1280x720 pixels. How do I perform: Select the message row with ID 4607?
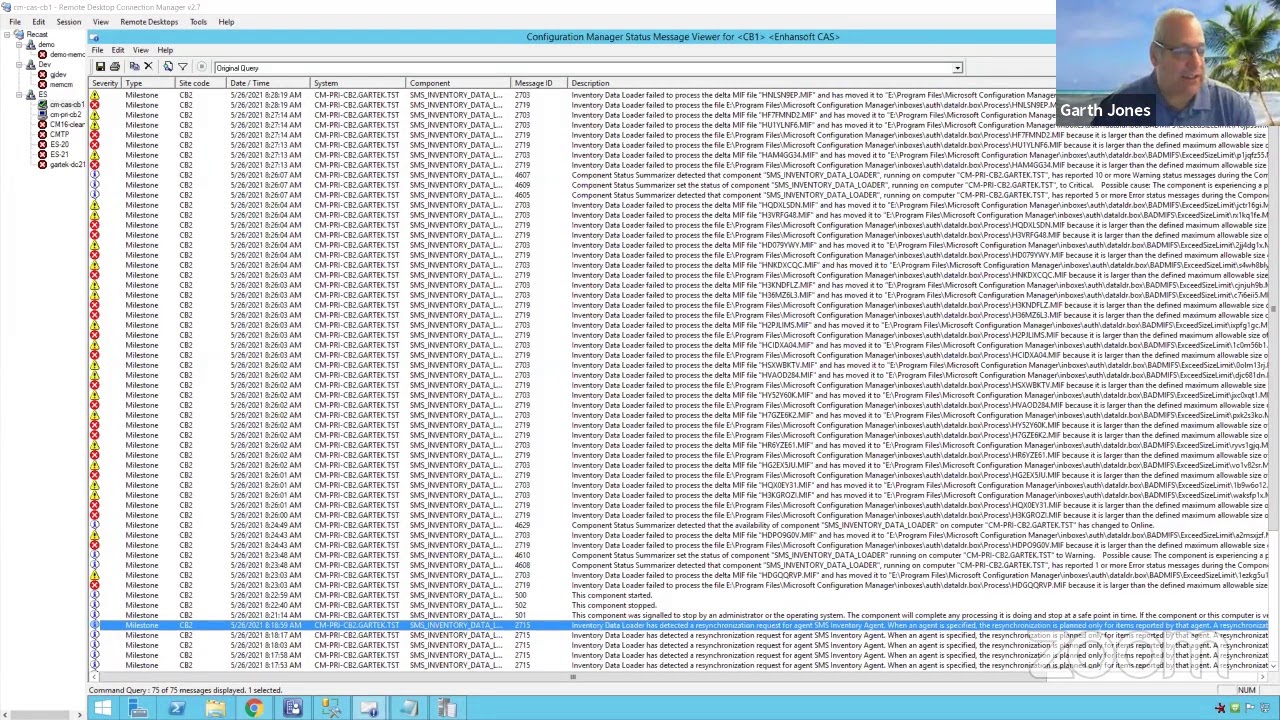pyautogui.click(x=679, y=175)
